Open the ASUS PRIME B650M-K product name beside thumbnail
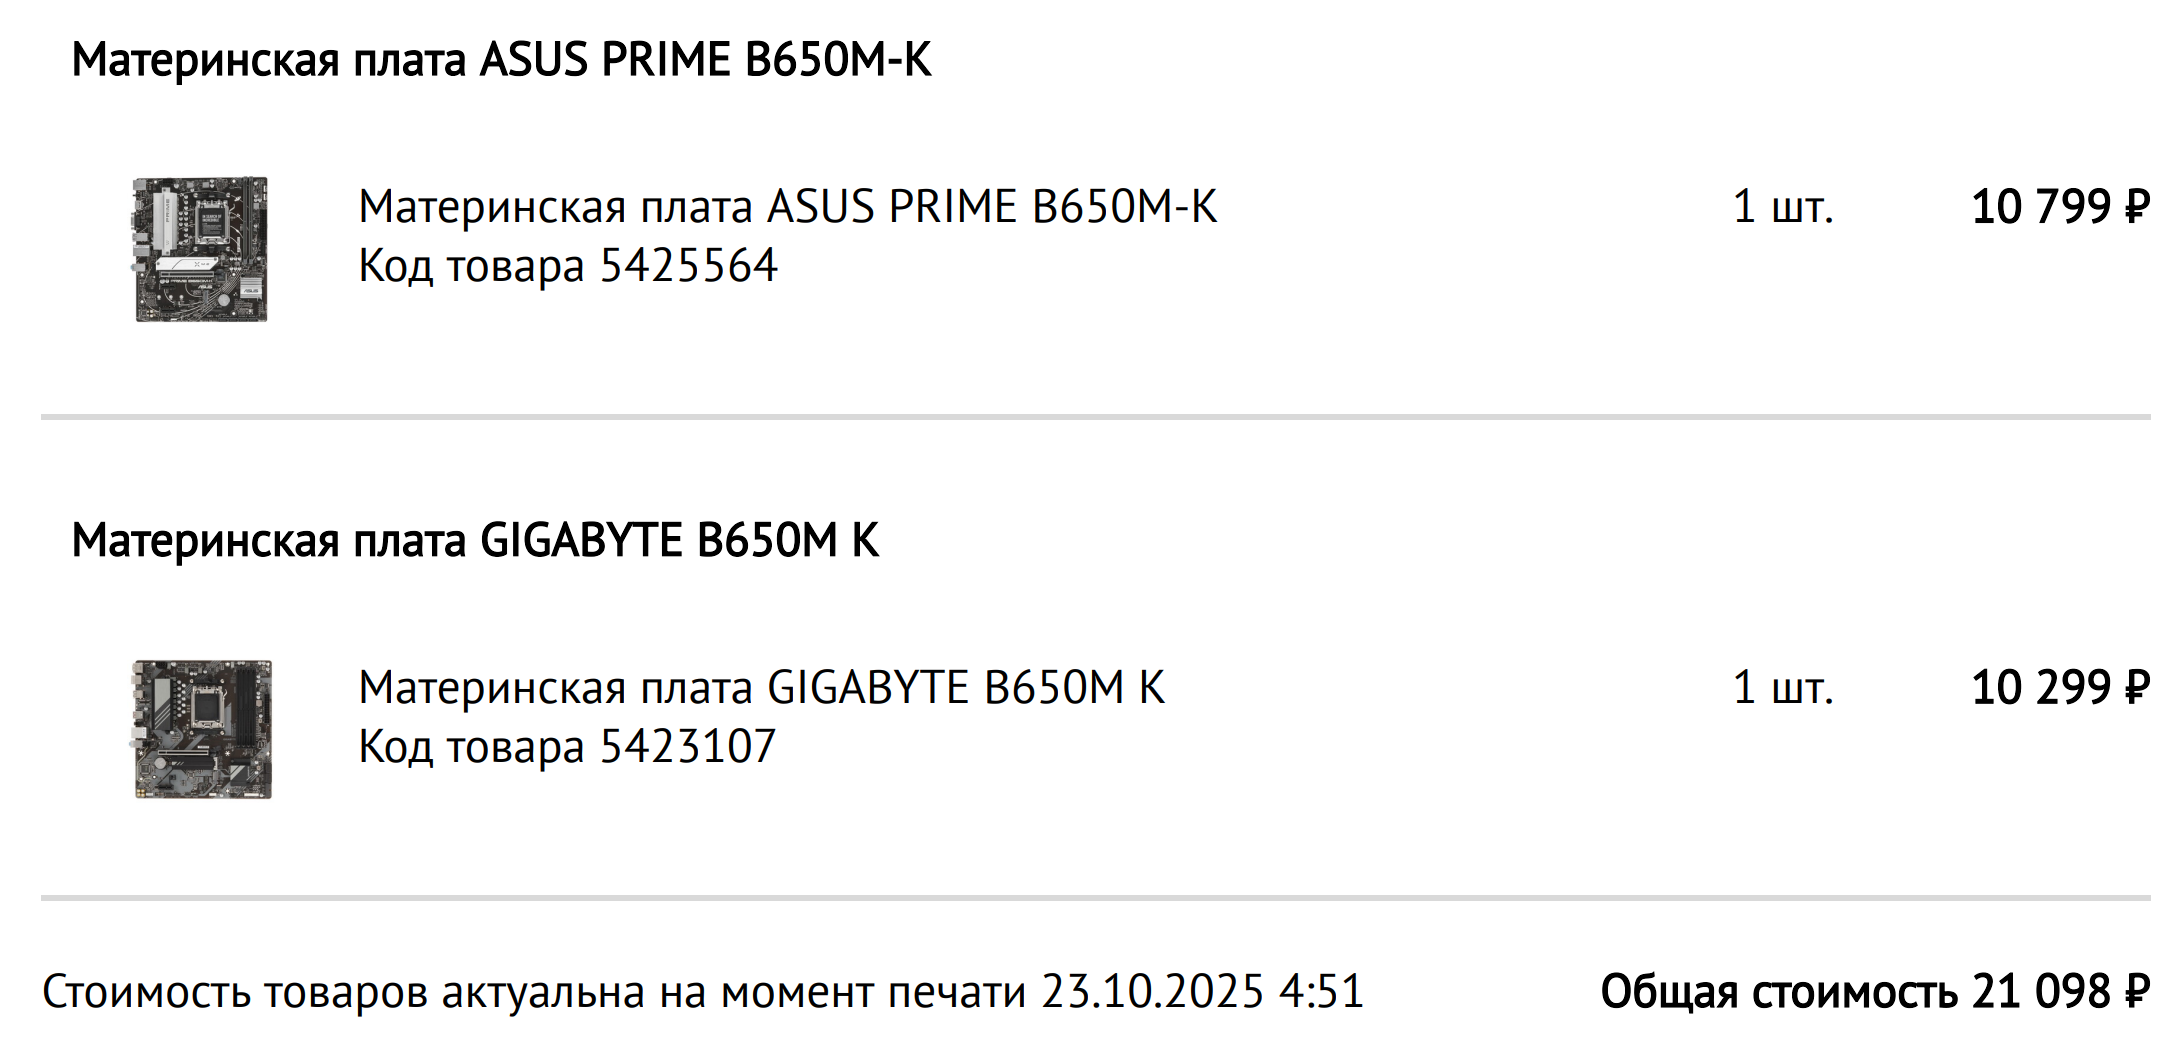2174x1042 pixels. 787,207
